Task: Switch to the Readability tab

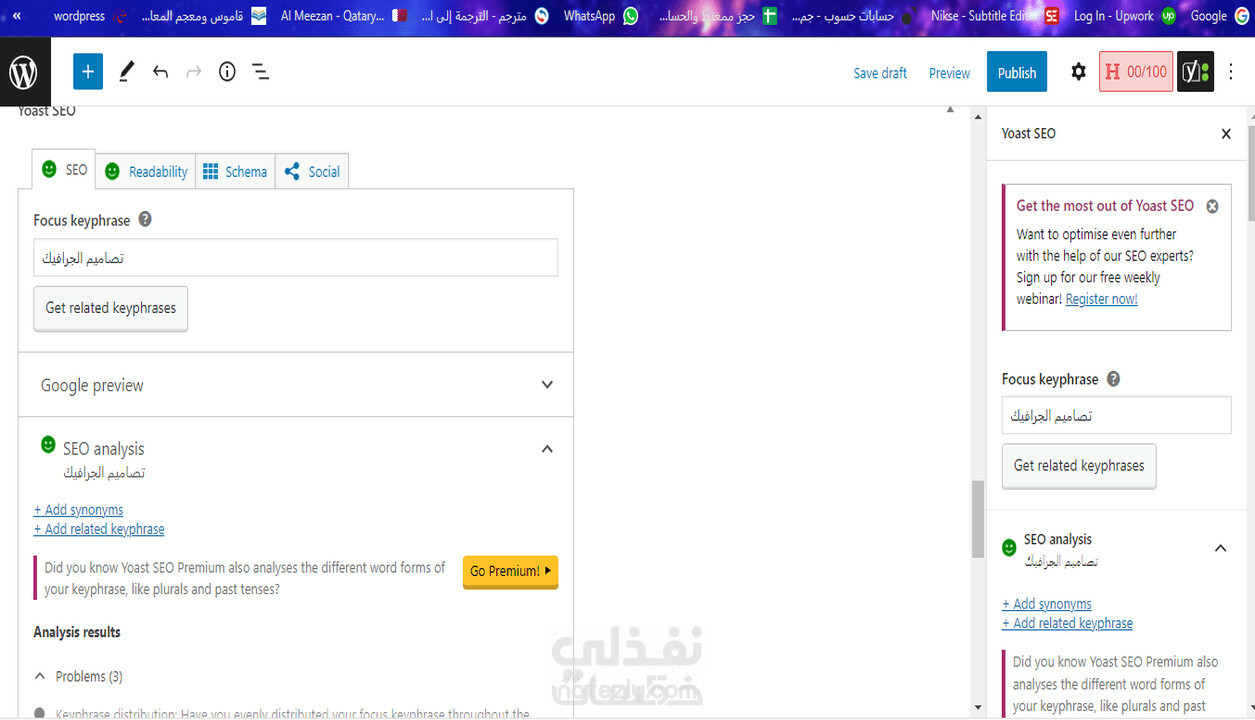Action: coord(146,171)
